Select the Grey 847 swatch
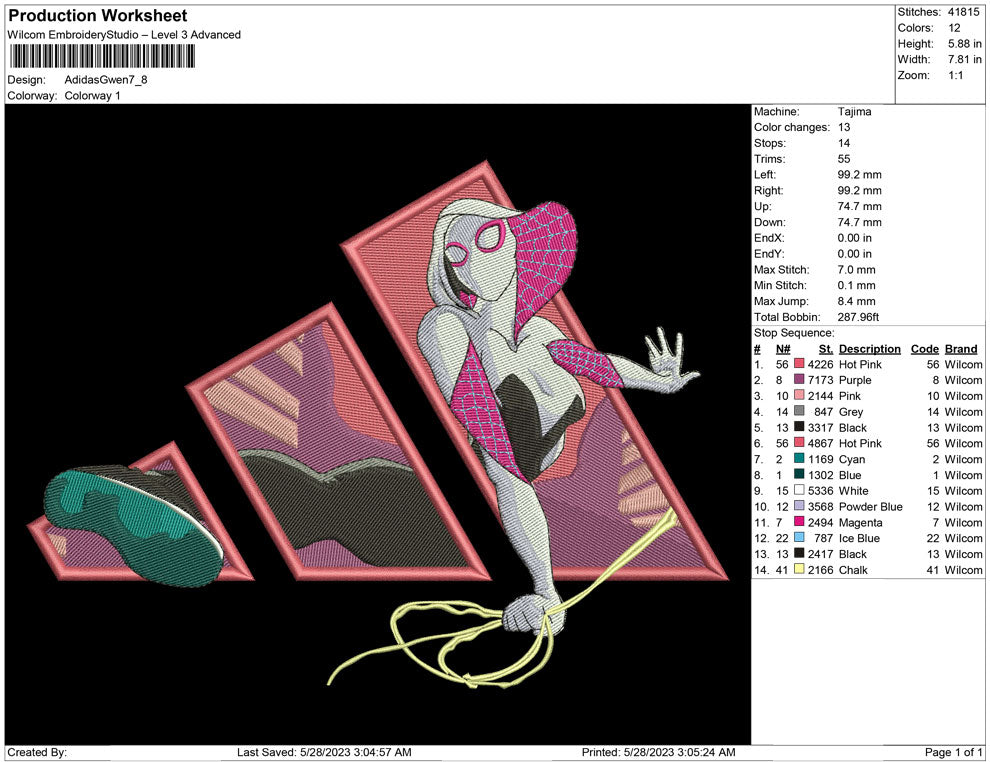Screen dimensions: 990x762 pos(799,411)
